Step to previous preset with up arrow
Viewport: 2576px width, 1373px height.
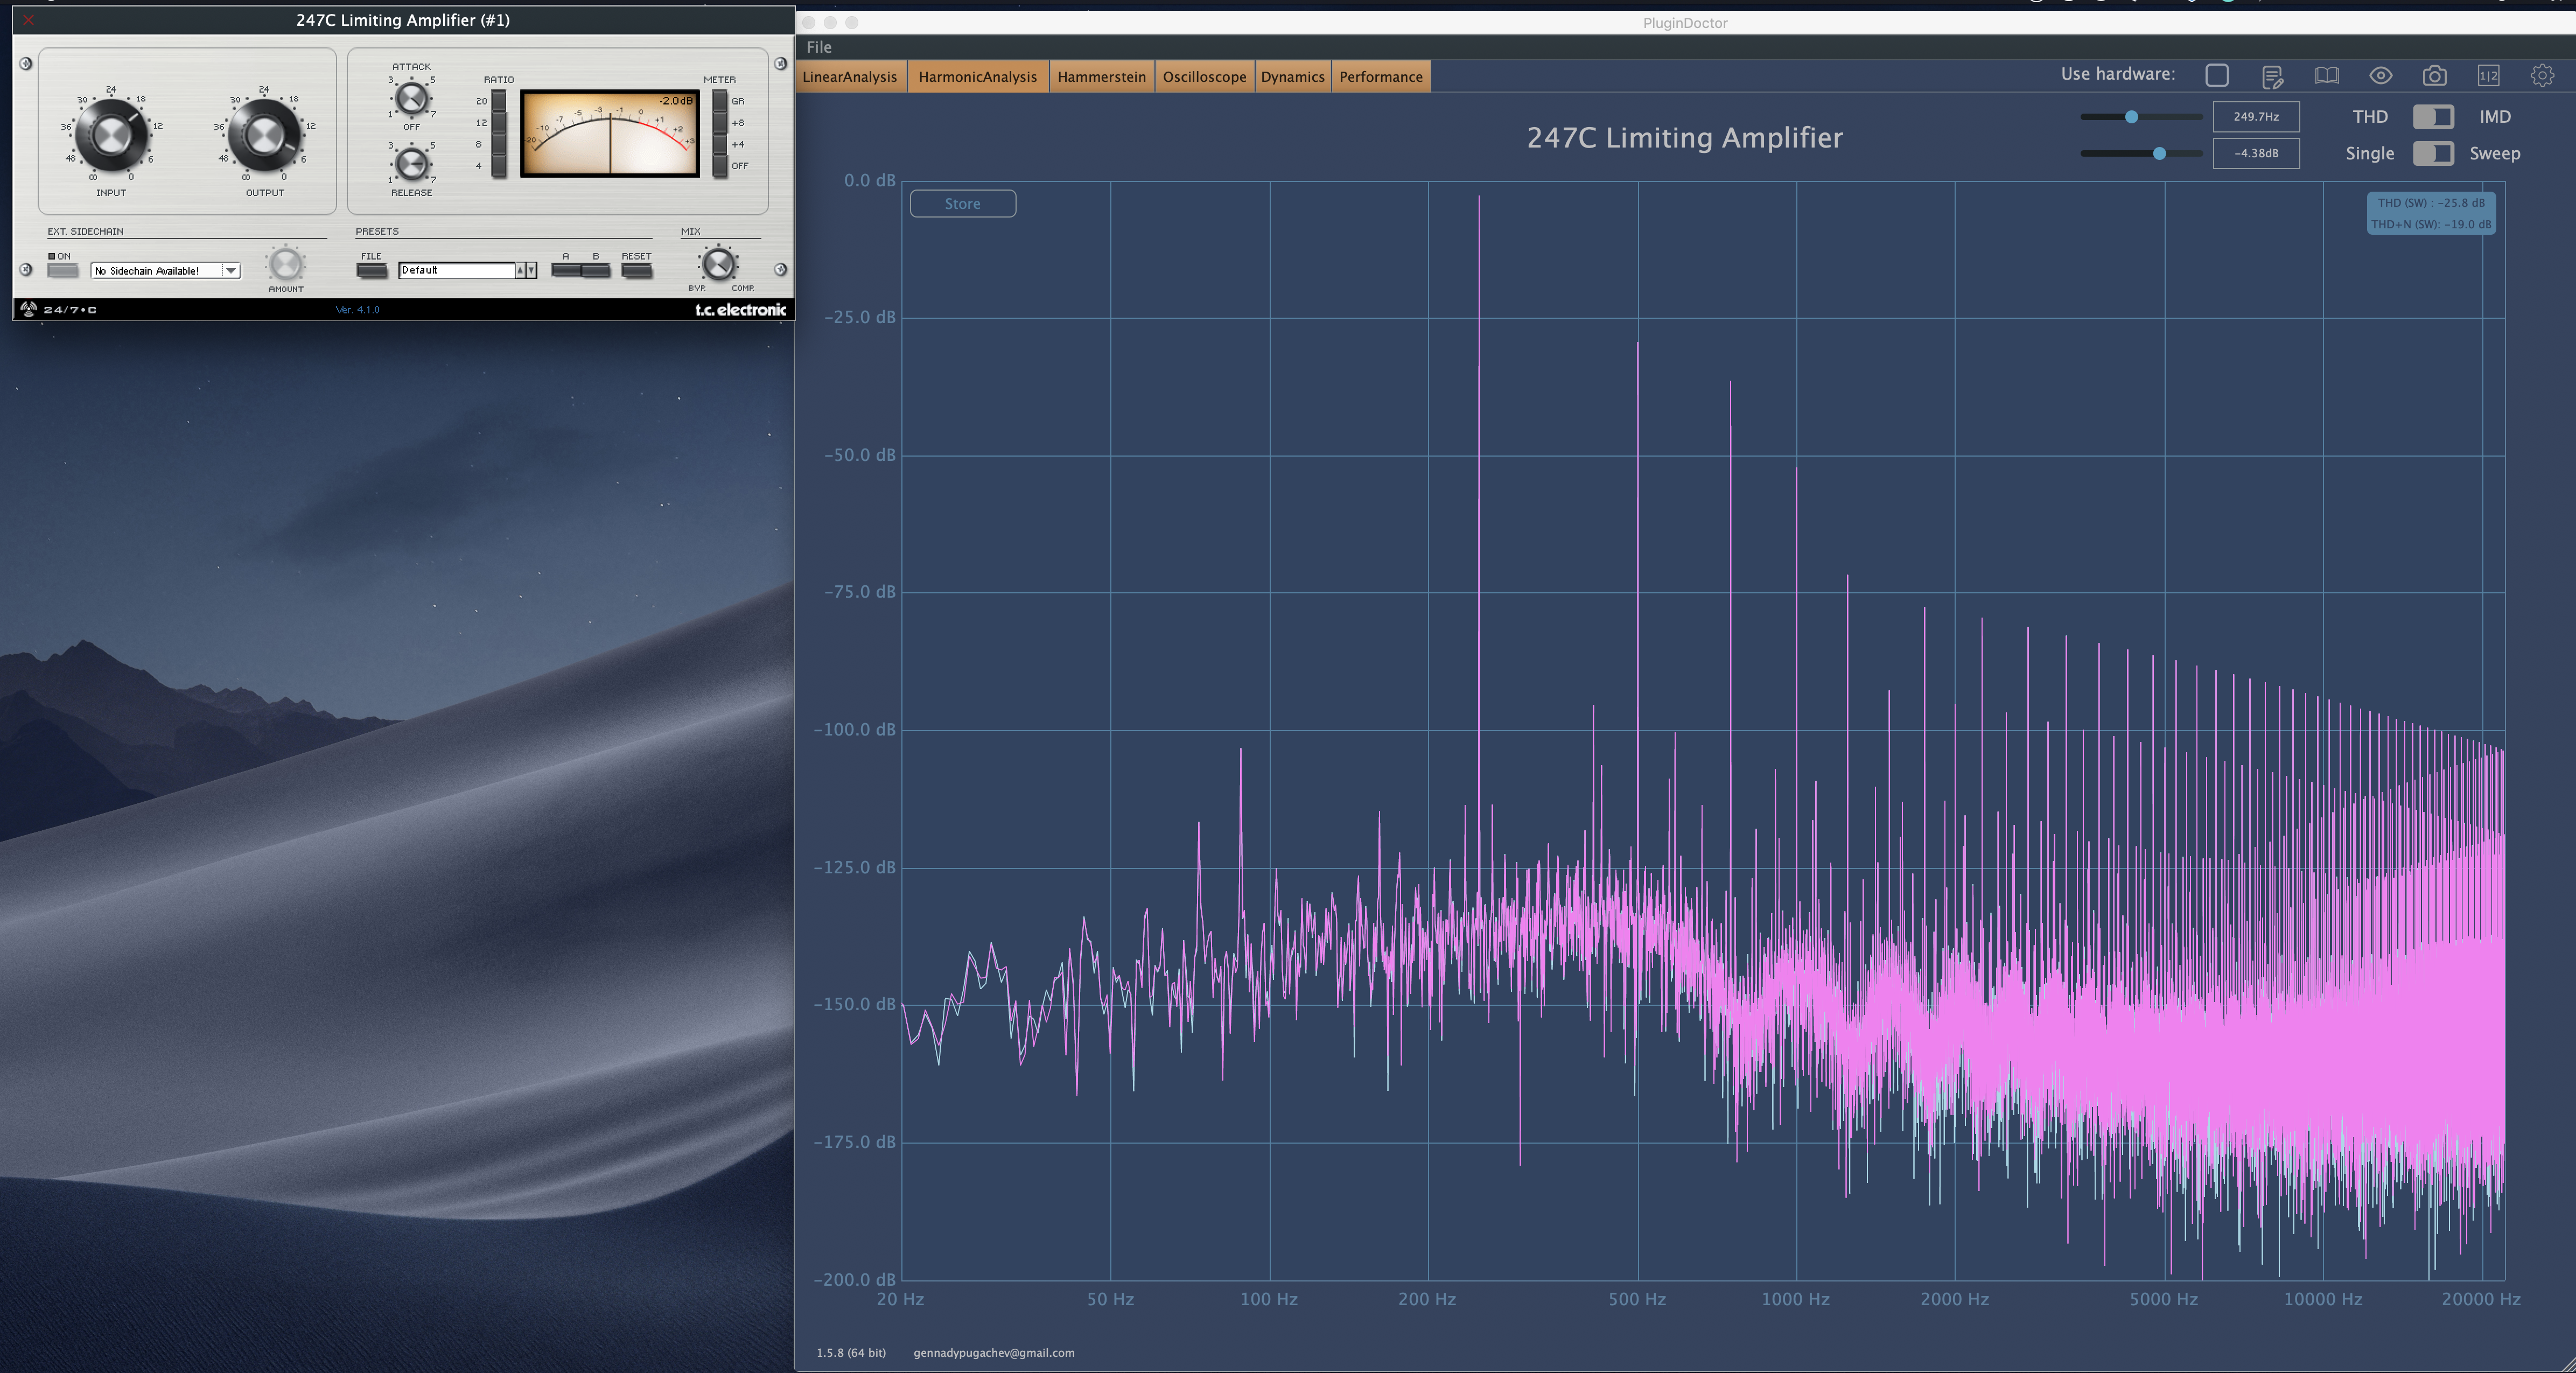(520, 270)
